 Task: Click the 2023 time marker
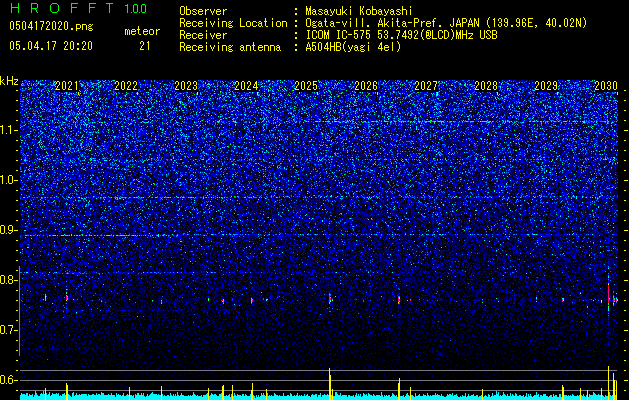coord(186,86)
